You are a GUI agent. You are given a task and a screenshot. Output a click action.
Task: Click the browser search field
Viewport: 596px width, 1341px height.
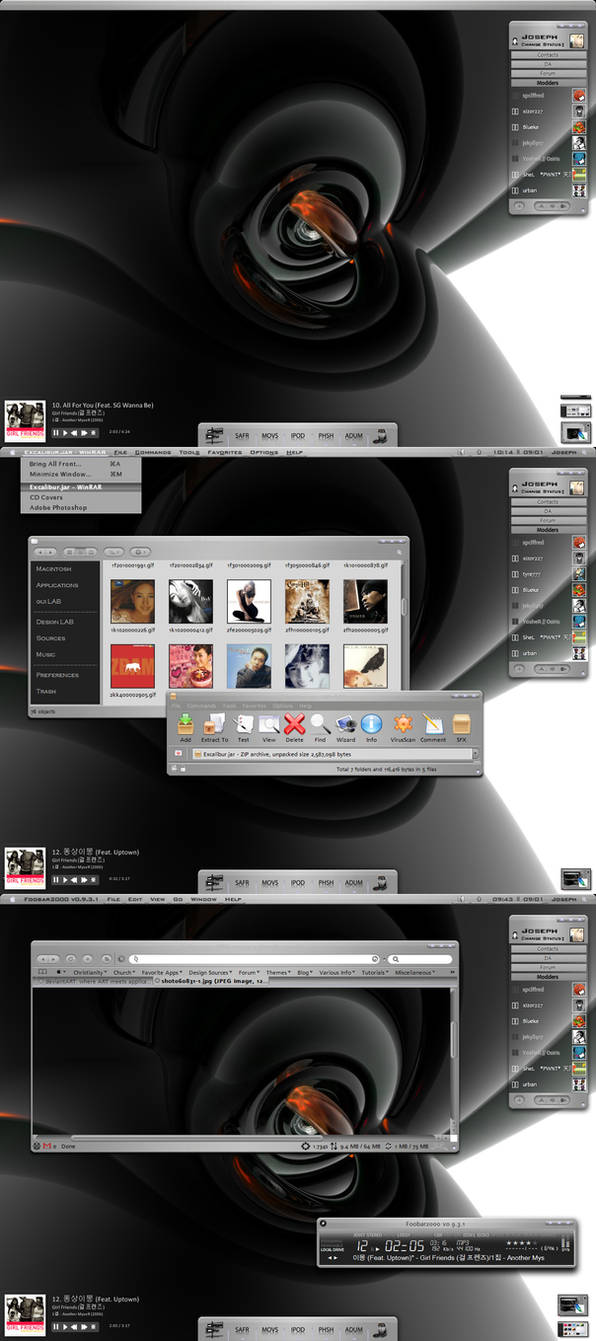click(x=421, y=959)
